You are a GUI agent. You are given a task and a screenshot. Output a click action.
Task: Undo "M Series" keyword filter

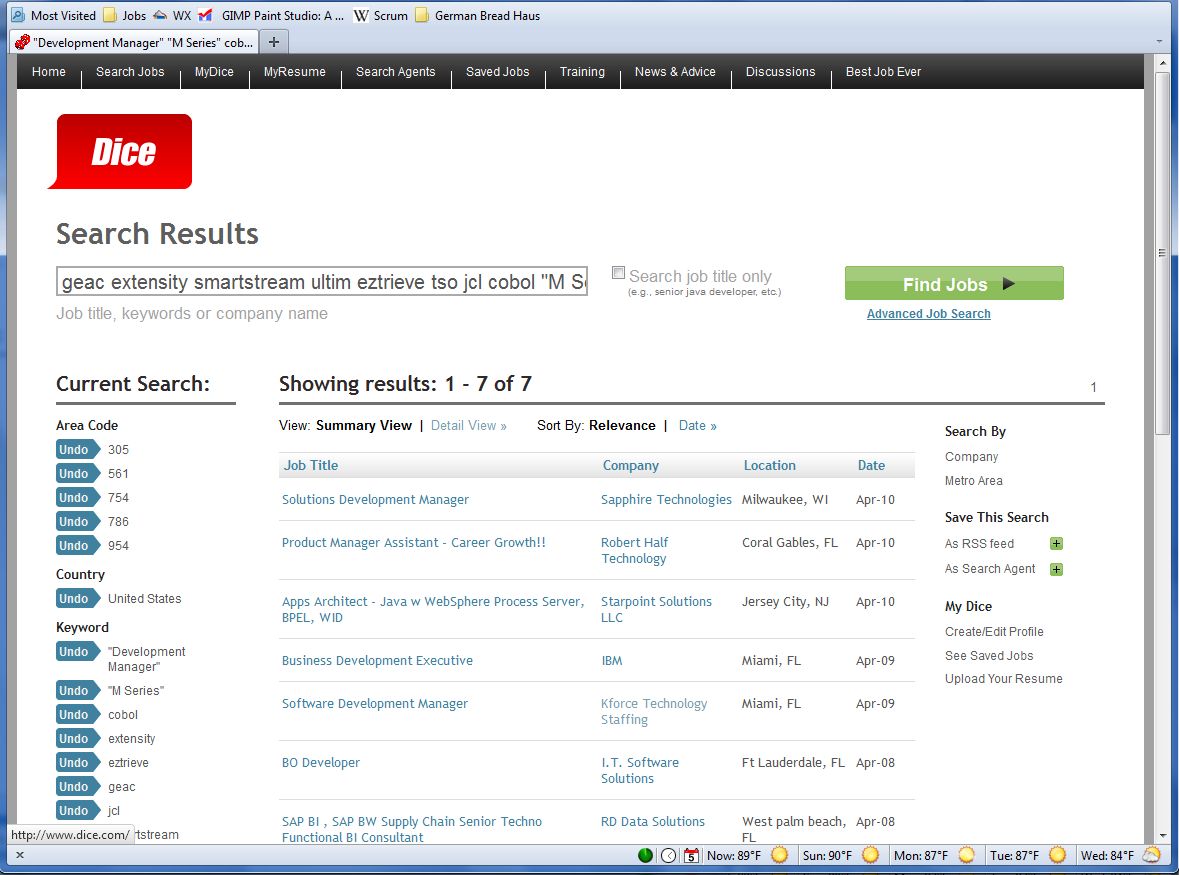77,691
